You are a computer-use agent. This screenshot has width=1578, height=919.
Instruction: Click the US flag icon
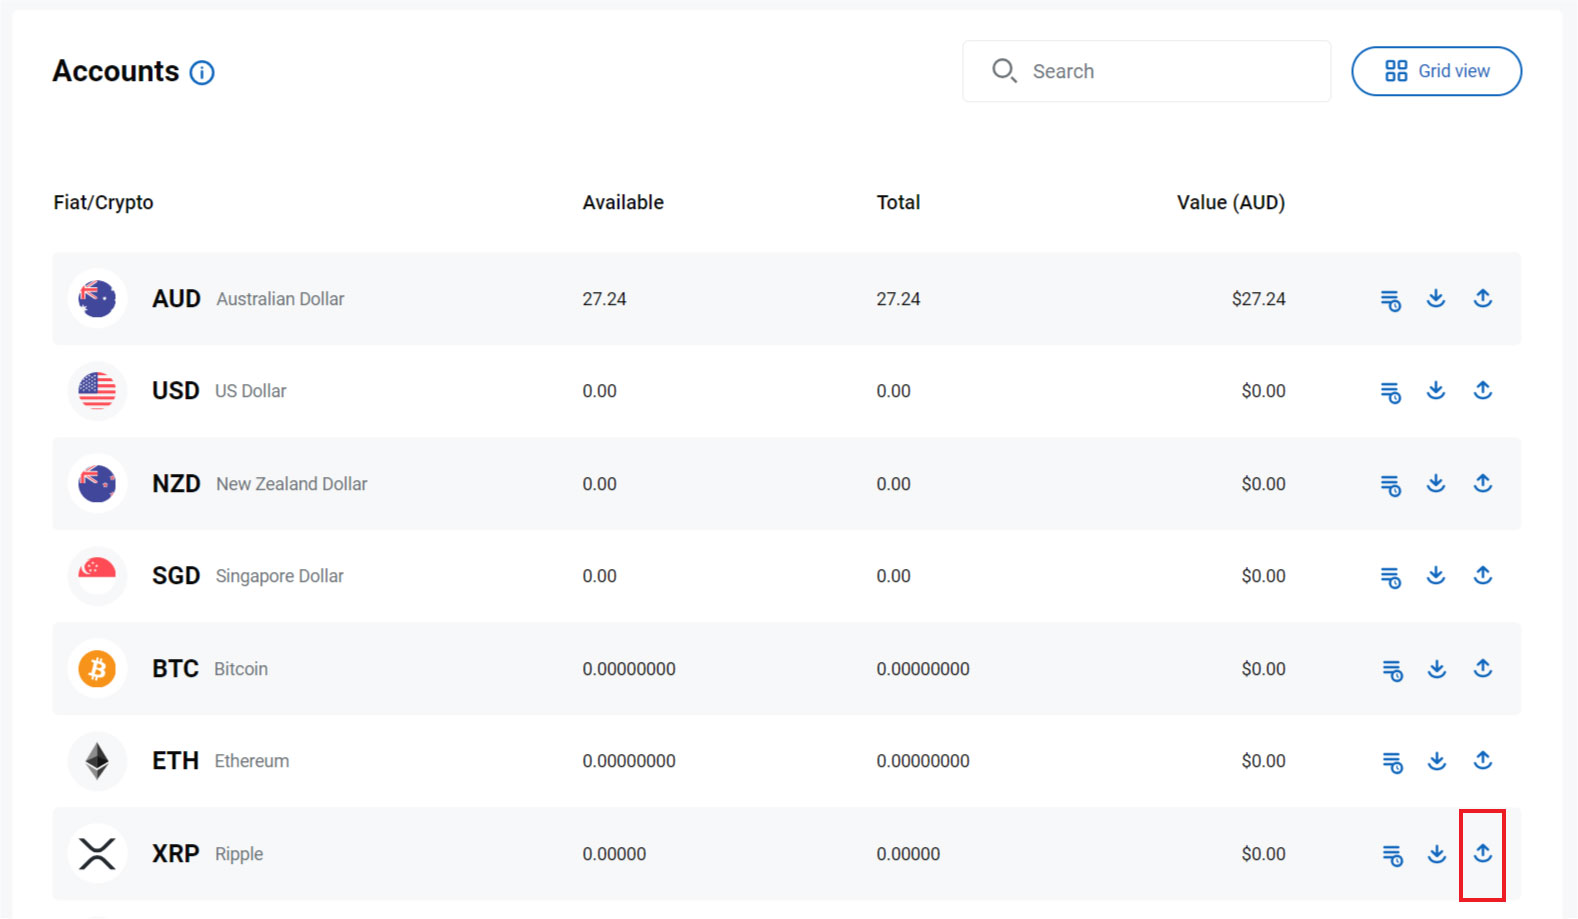[97, 391]
